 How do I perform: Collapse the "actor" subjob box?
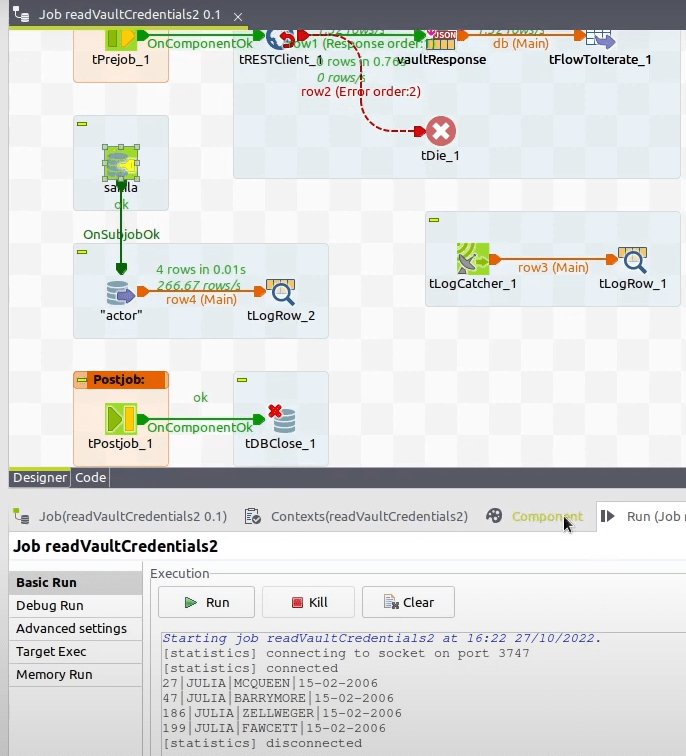(82, 252)
